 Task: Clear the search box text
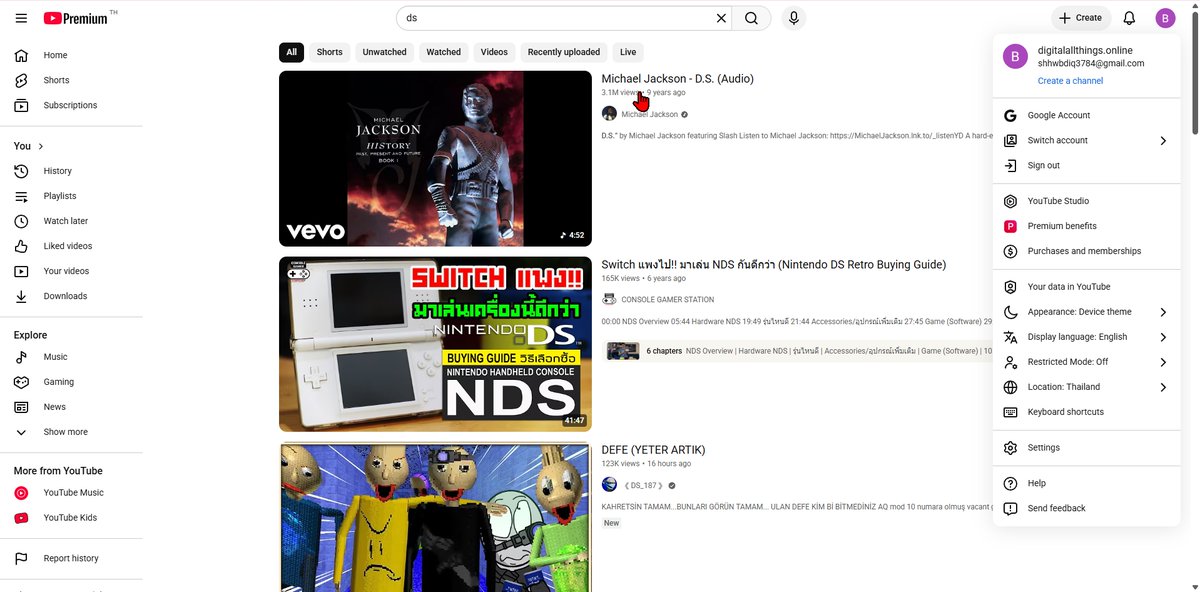pyautogui.click(x=721, y=18)
